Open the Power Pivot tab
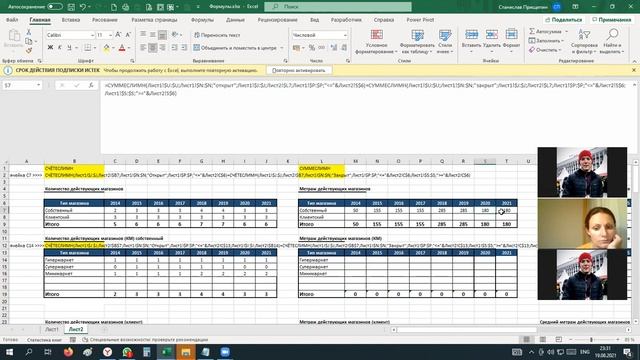The image size is (640, 360). click(x=420, y=20)
